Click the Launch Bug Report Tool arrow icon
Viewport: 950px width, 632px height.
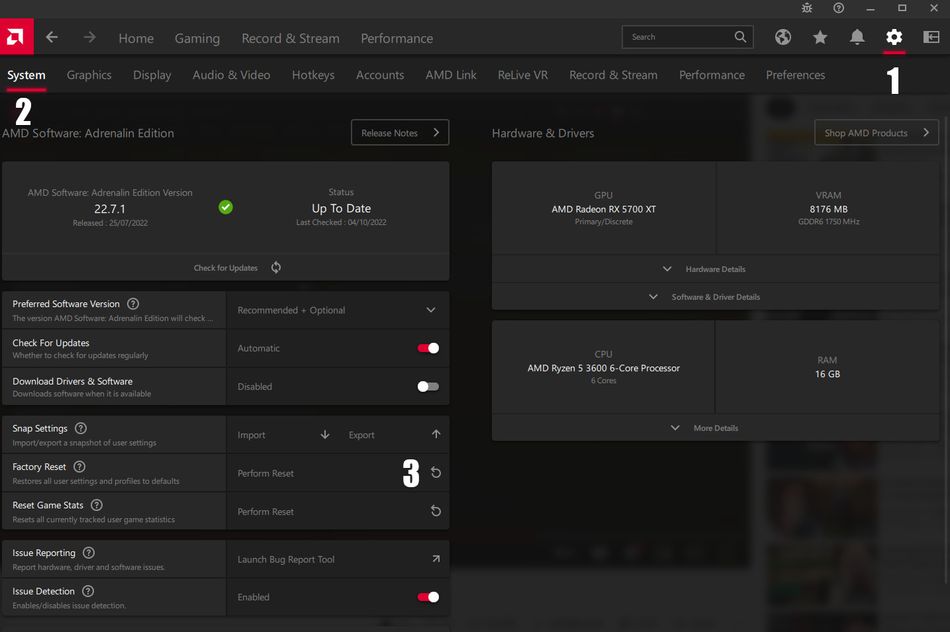pos(436,559)
